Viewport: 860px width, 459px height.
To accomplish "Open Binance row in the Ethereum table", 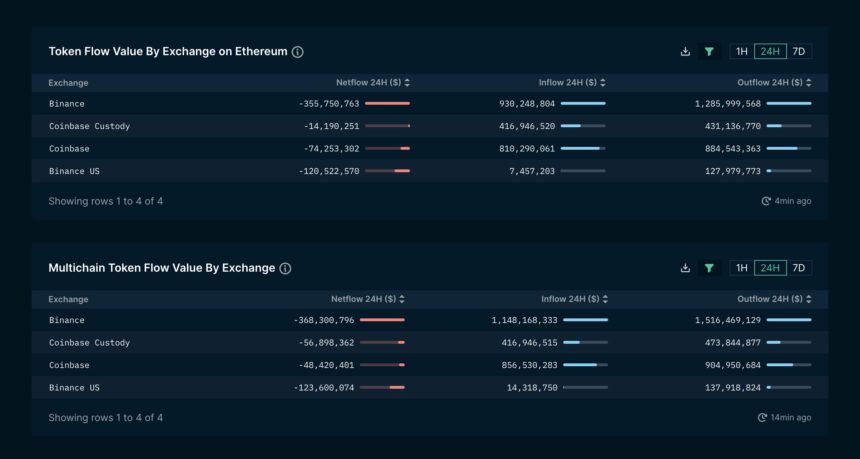I will click(67, 104).
